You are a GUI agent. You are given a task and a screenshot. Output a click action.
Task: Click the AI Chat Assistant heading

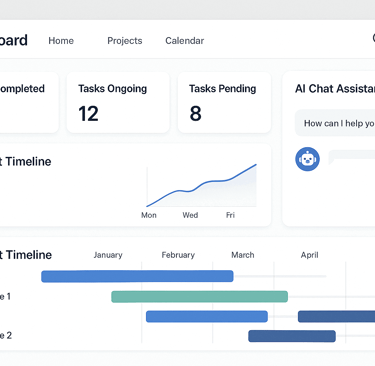click(335, 89)
